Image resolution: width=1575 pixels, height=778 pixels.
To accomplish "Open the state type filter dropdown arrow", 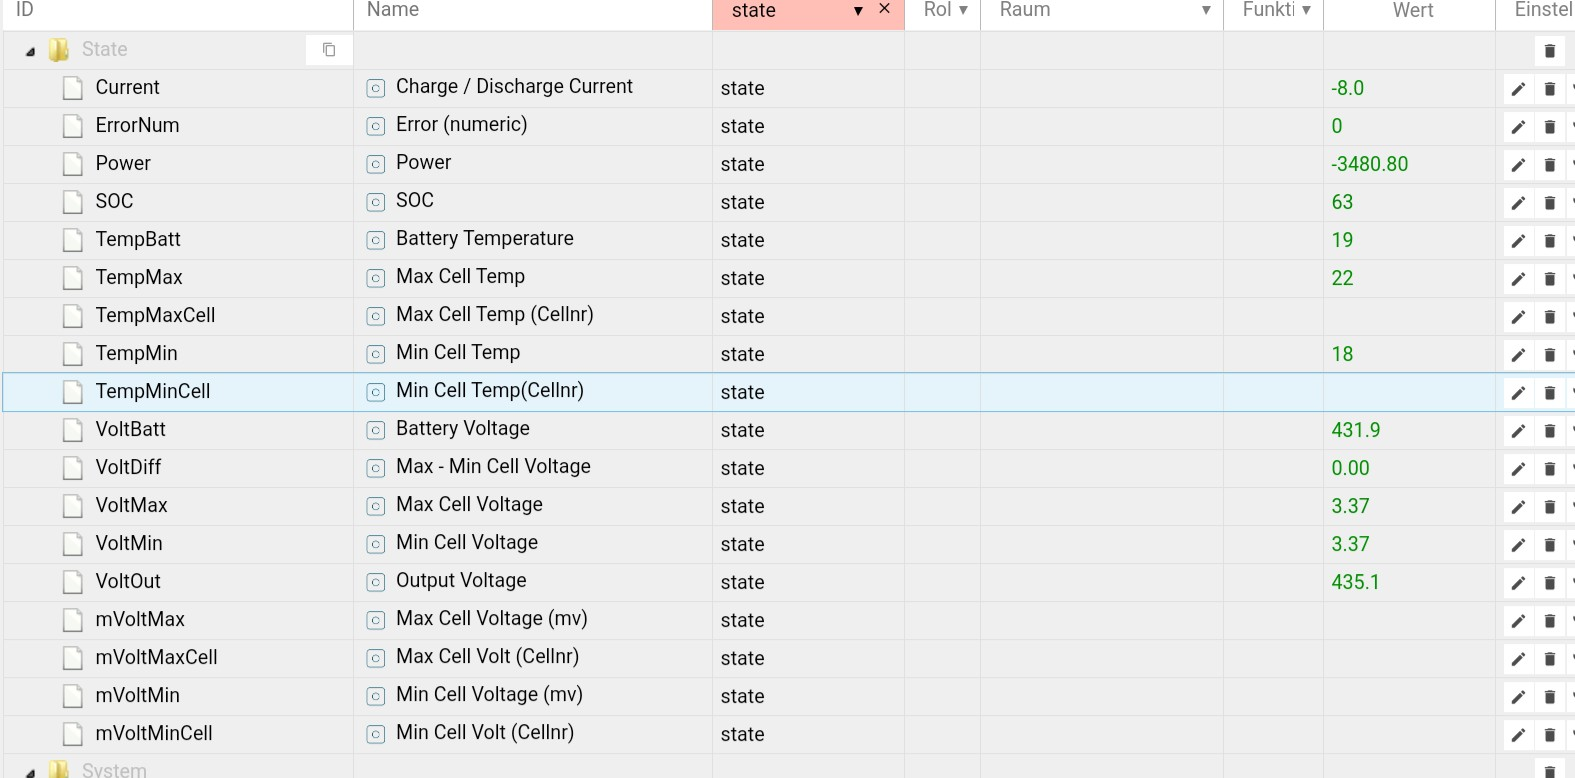I will tap(858, 11).
